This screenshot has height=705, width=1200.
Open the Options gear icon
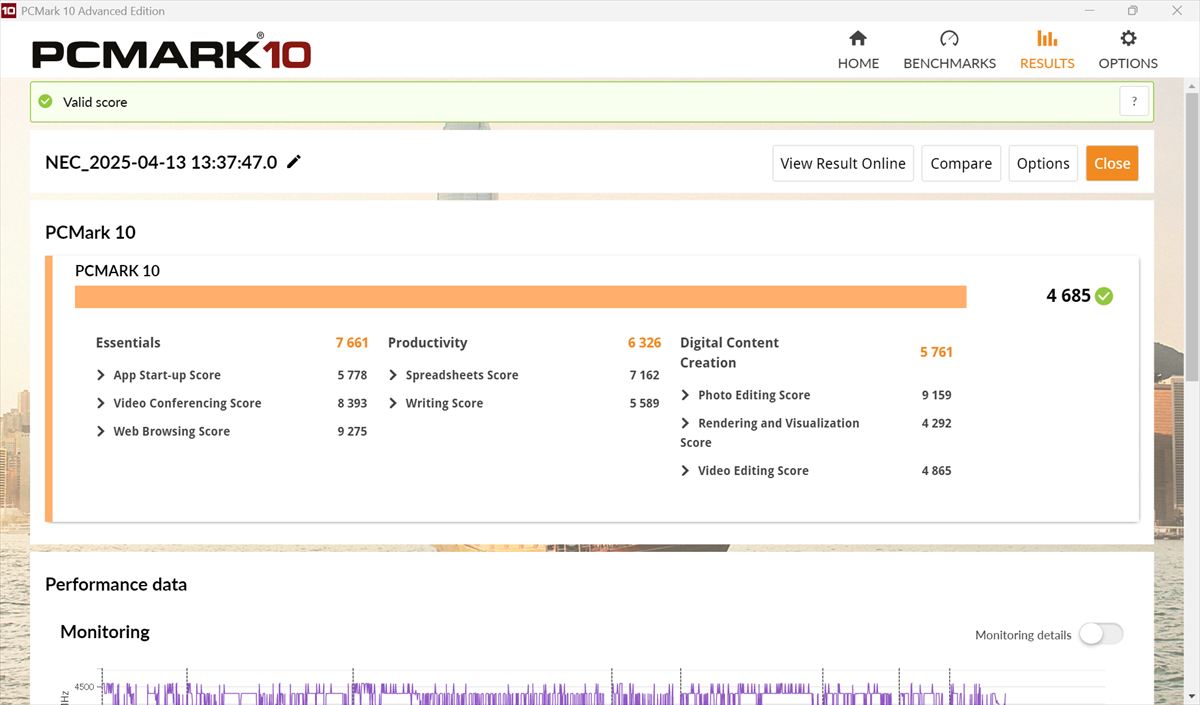(1128, 38)
